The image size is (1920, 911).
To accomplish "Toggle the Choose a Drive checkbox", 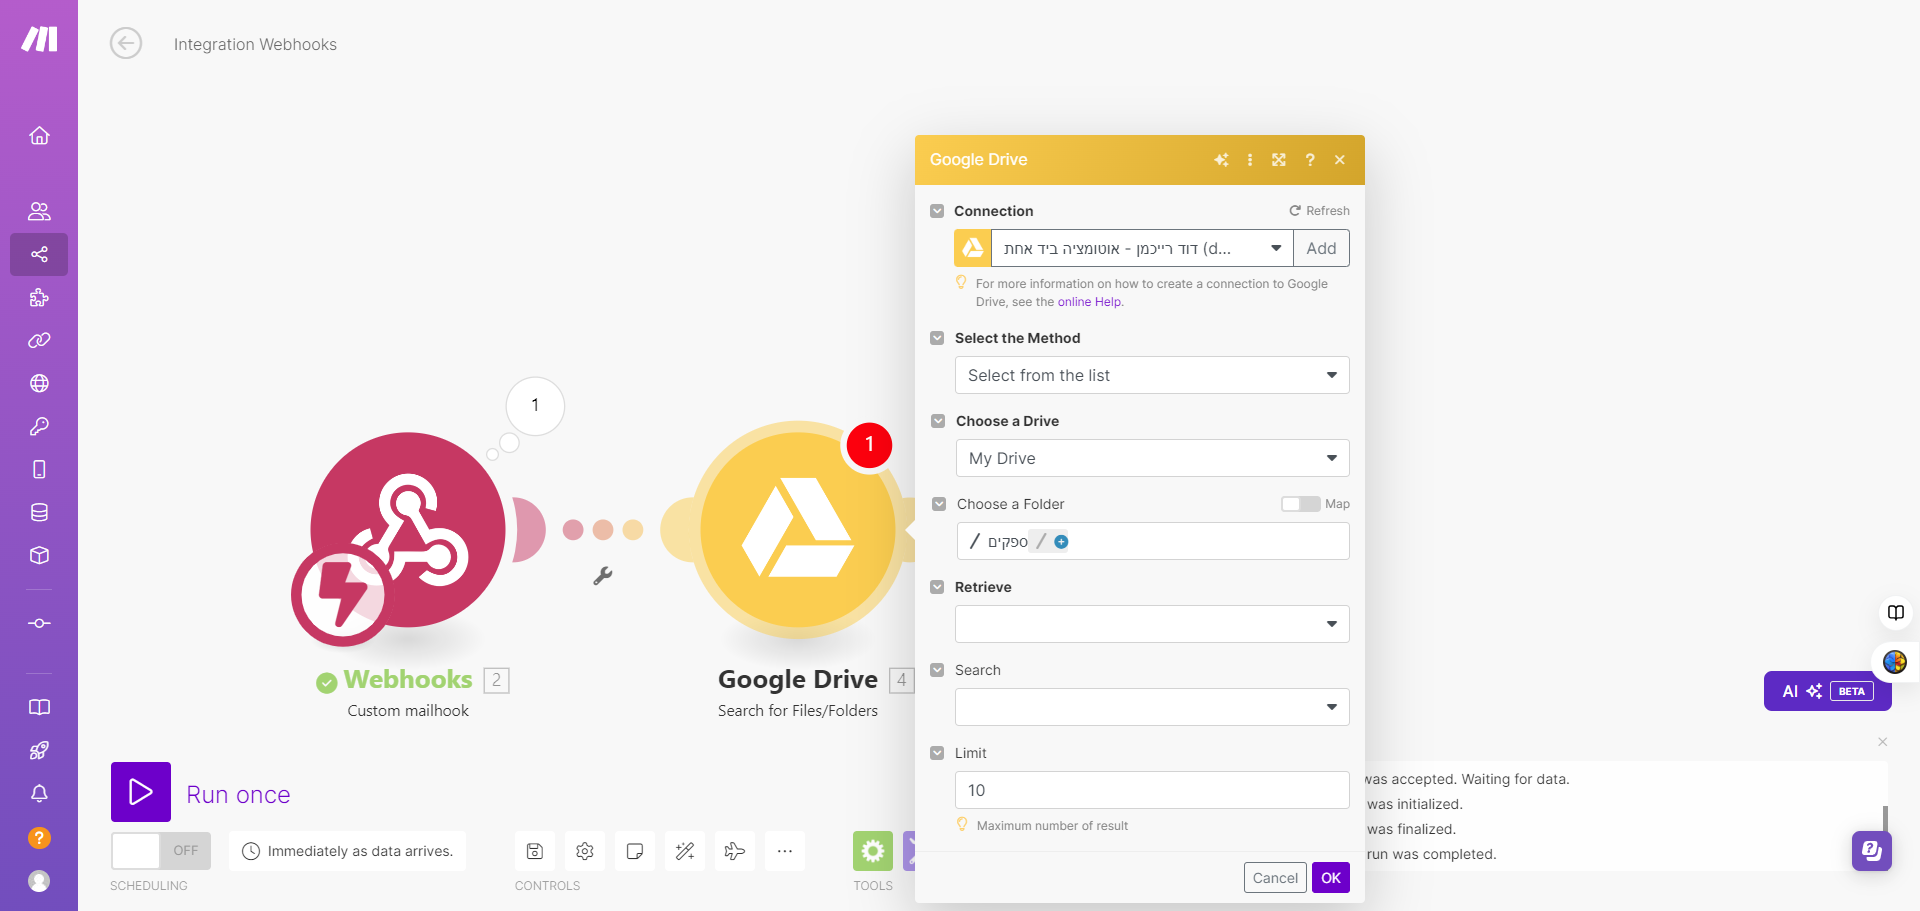I will click(x=938, y=421).
